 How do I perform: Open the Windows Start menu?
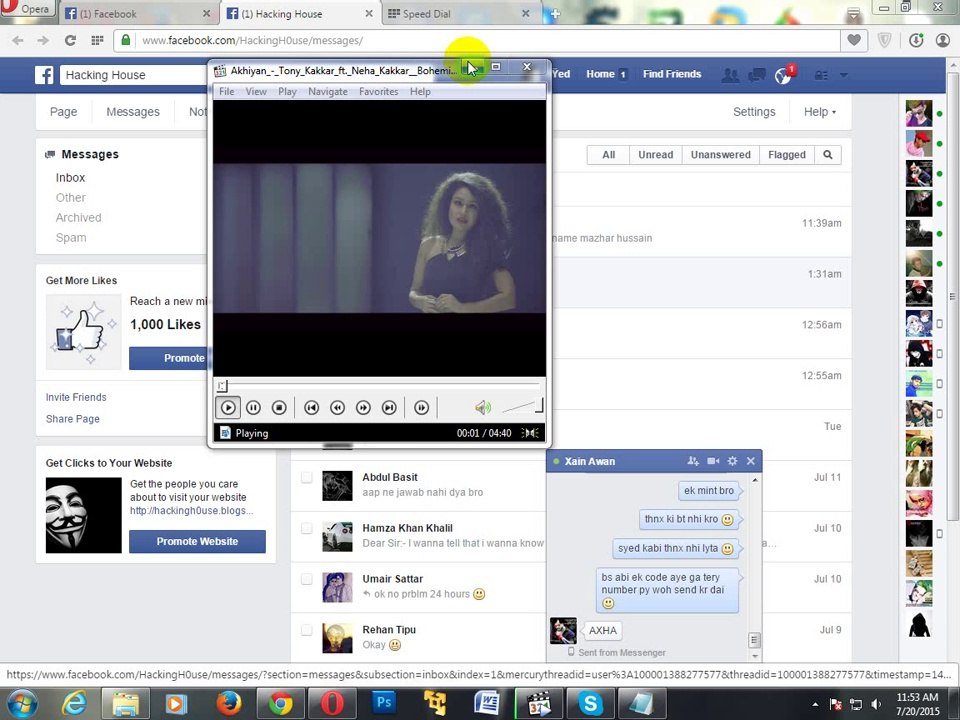click(22, 703)
